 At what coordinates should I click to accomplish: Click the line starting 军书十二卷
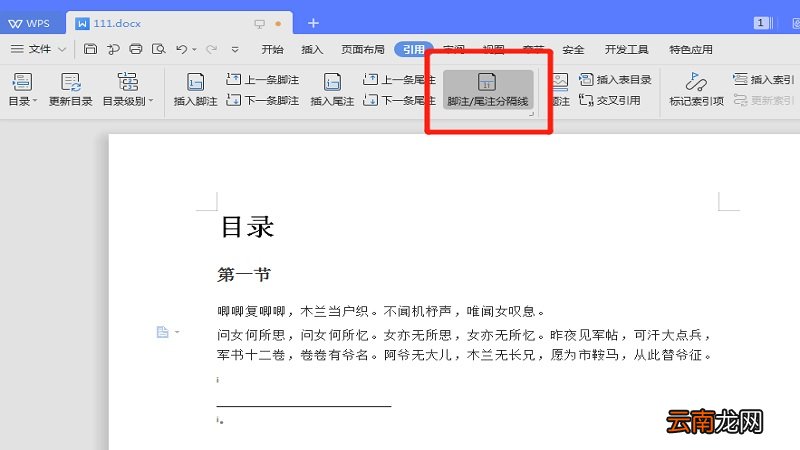[x=464, y=355]
